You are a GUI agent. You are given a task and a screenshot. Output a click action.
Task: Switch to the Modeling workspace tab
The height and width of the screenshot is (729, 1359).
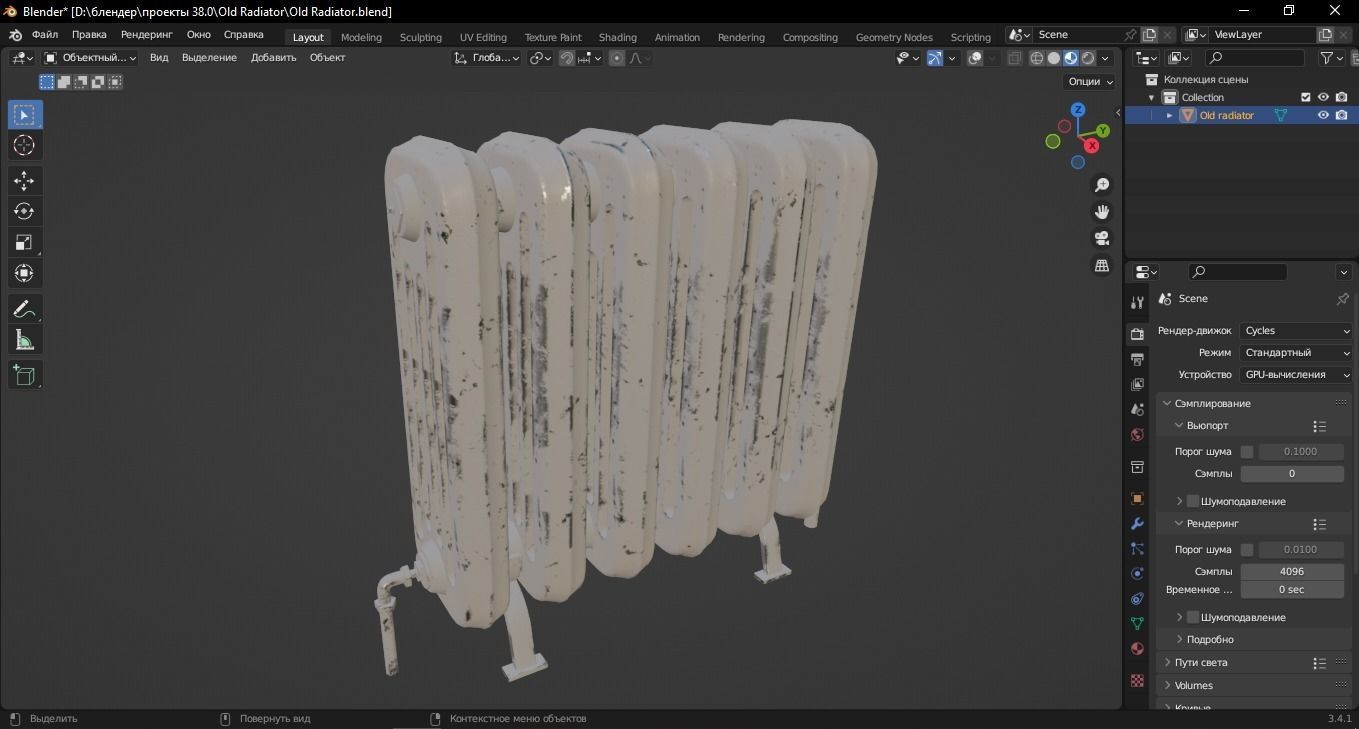coord(361,37)
